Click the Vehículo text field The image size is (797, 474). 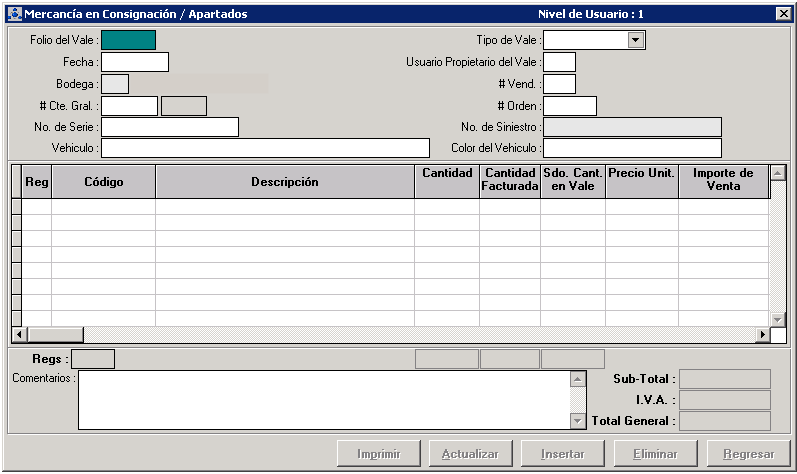coord(264,148)
